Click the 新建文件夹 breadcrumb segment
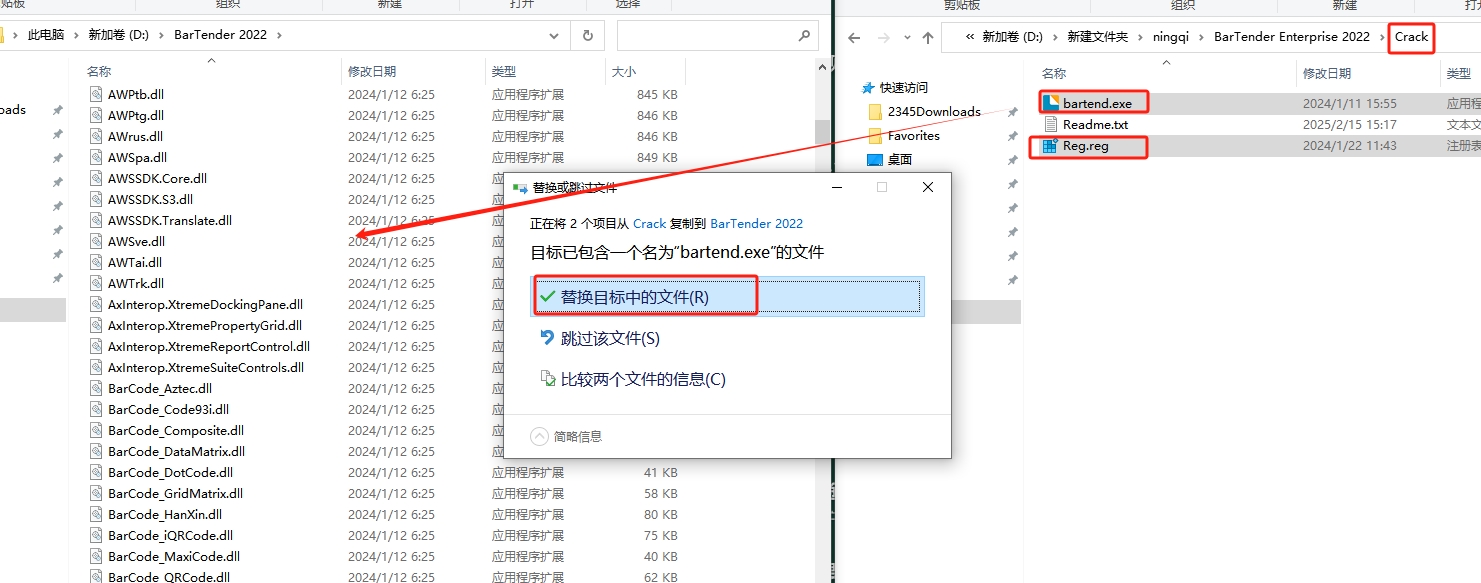 (x=1096, y=37)
